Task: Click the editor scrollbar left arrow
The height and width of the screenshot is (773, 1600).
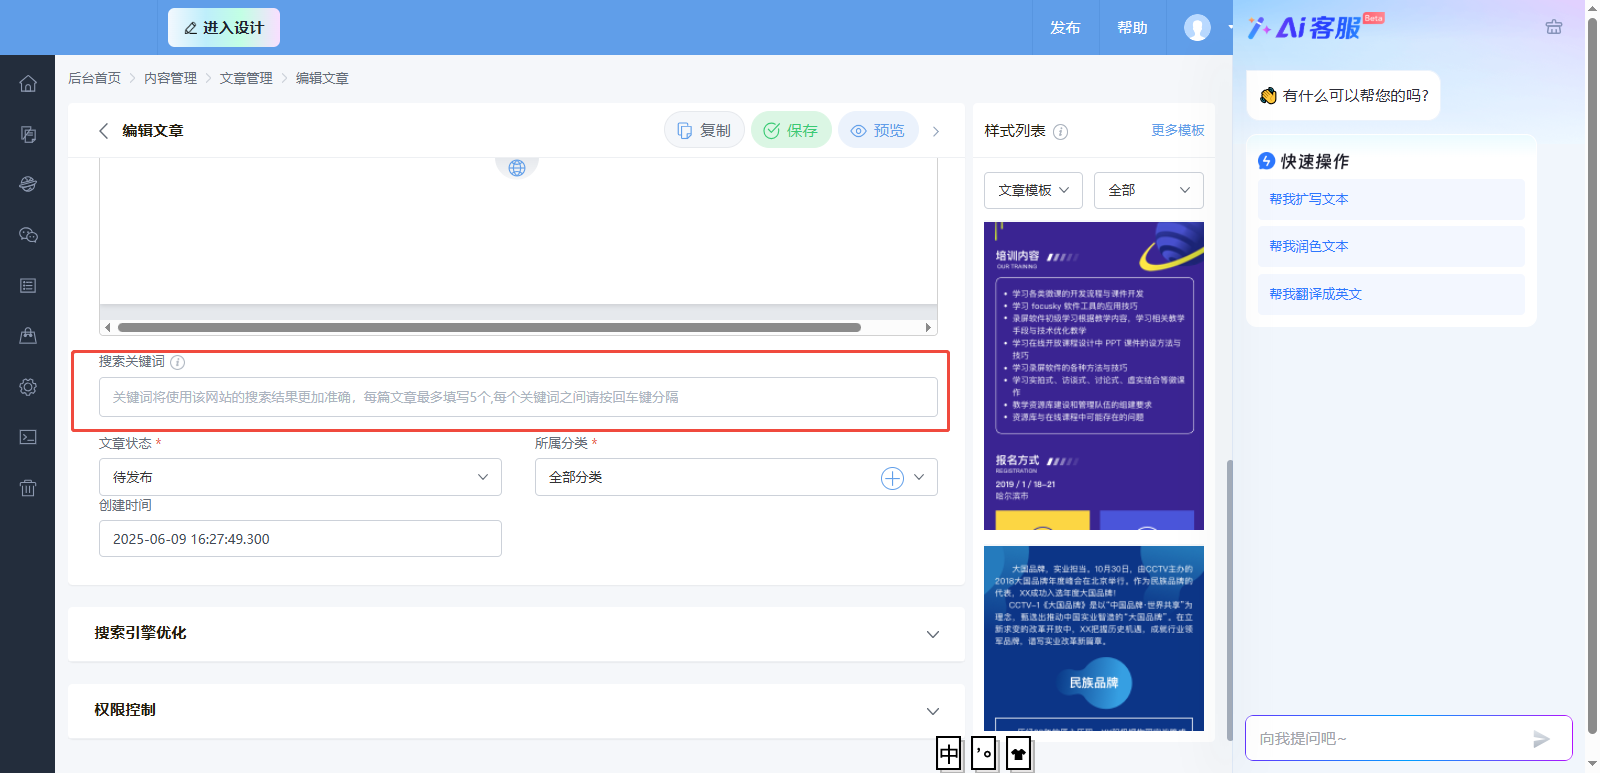Action: click(x=108, y=327)
